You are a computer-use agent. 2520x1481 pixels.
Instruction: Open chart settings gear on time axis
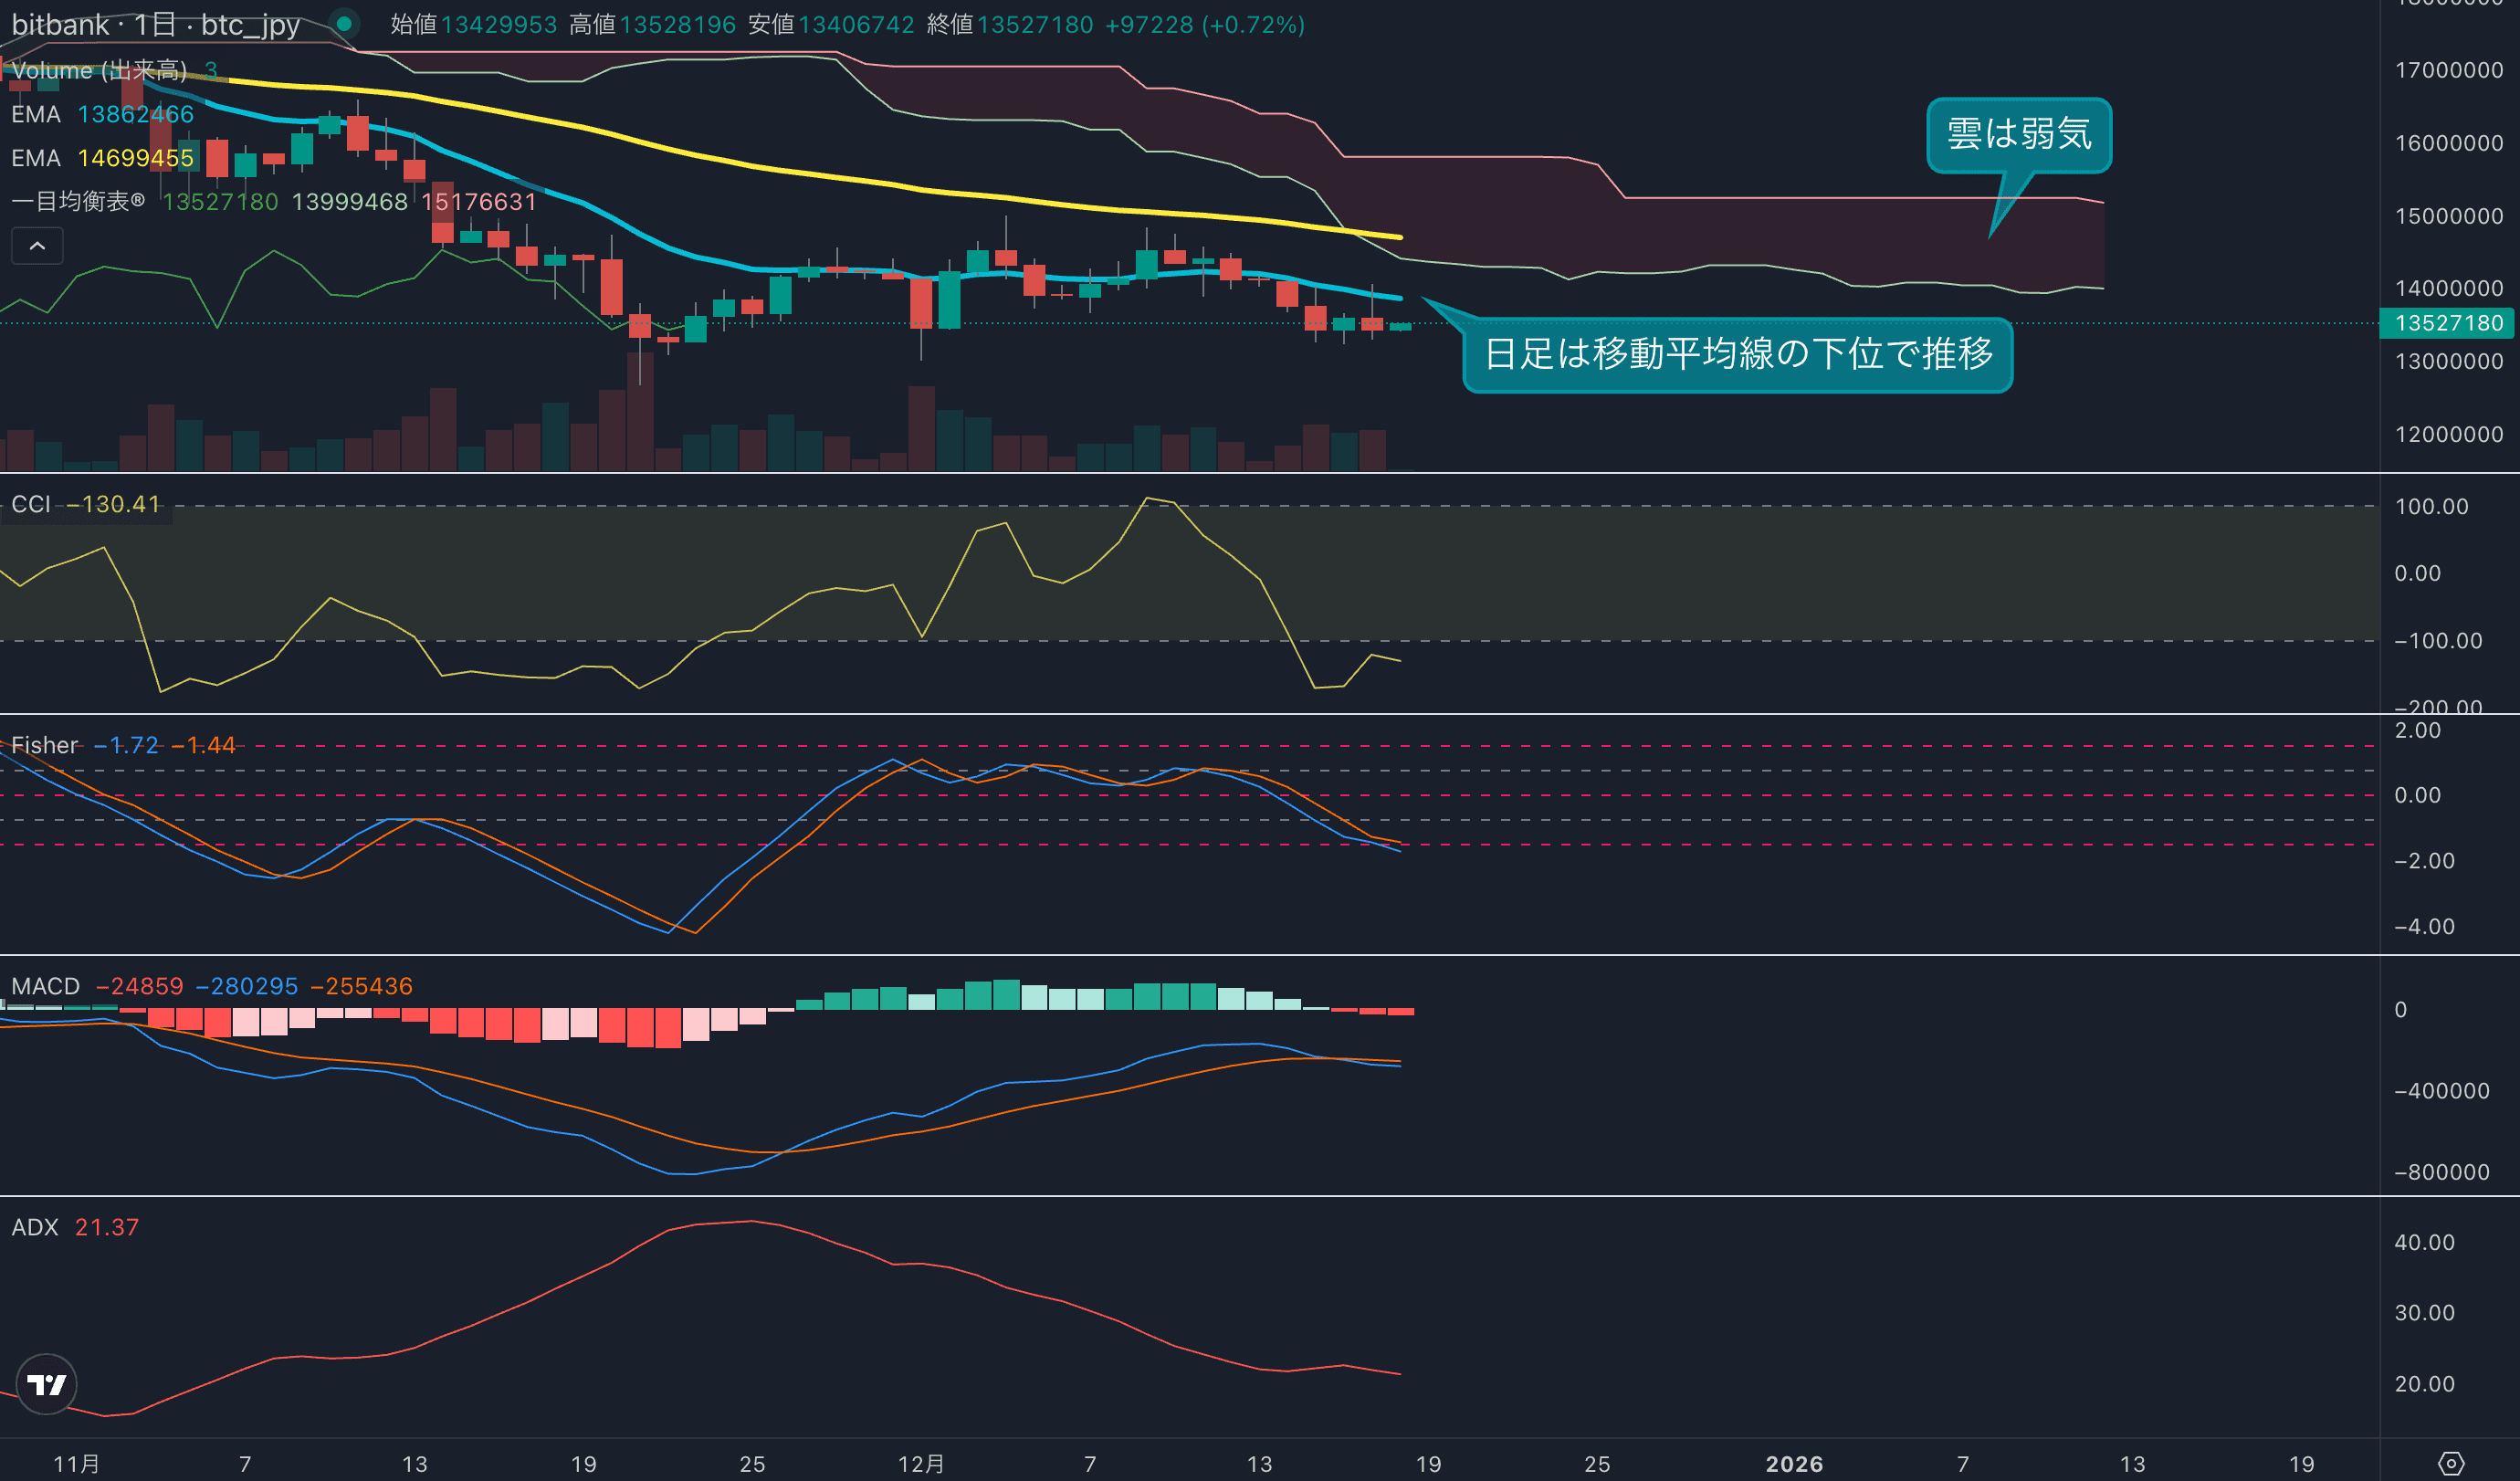2451,1464
